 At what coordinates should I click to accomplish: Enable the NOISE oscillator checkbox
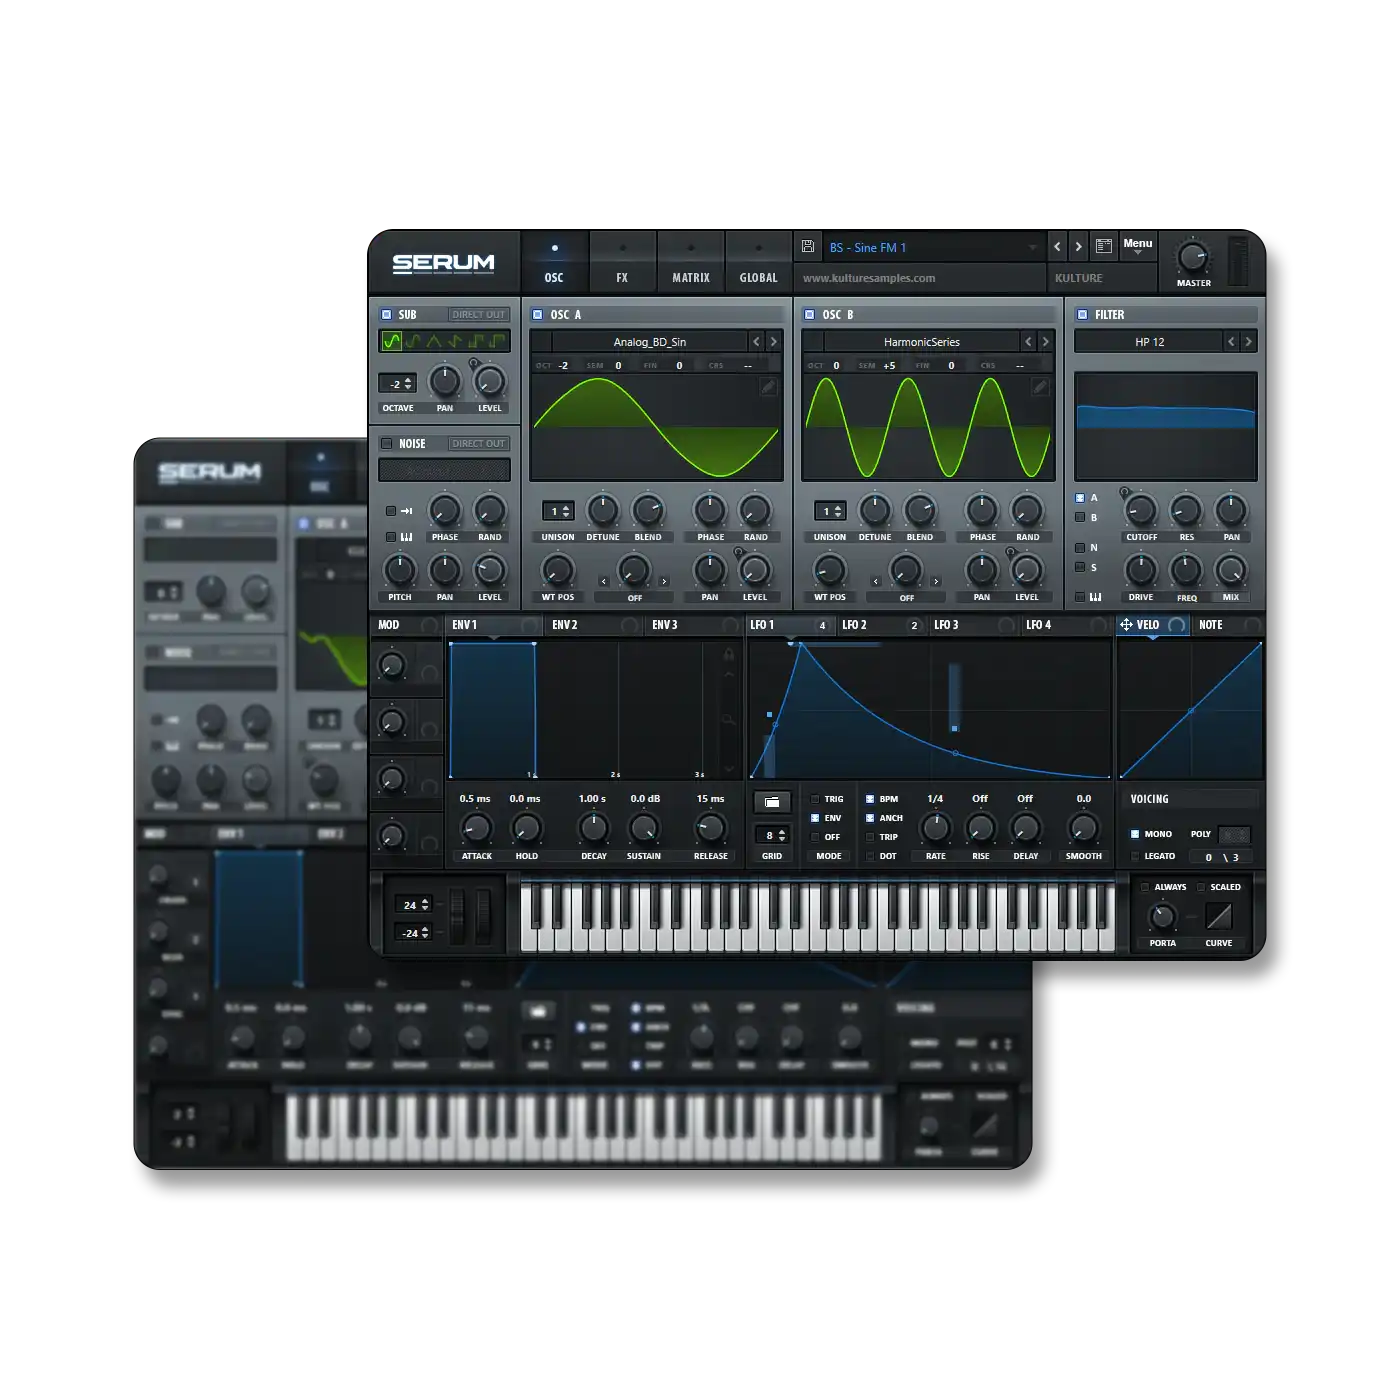coord(387,444)
